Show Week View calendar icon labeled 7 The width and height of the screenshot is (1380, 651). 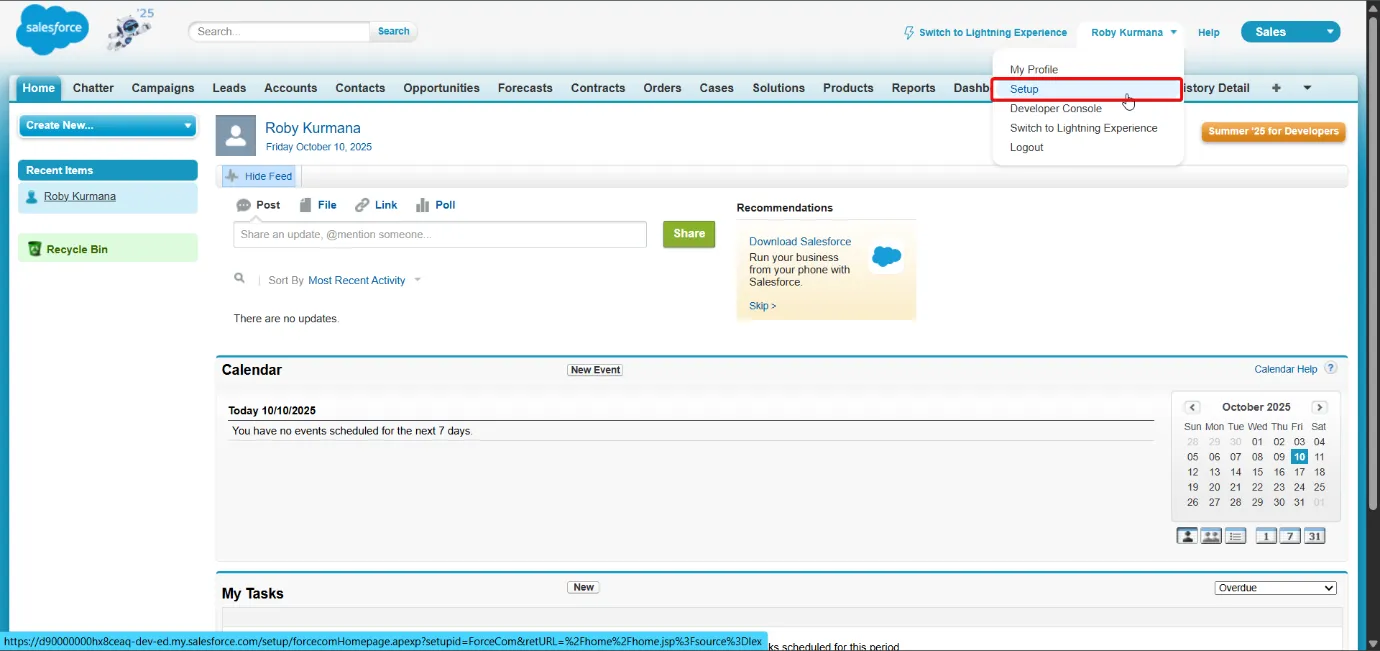pyautogui.click(x=1290, y=536)
